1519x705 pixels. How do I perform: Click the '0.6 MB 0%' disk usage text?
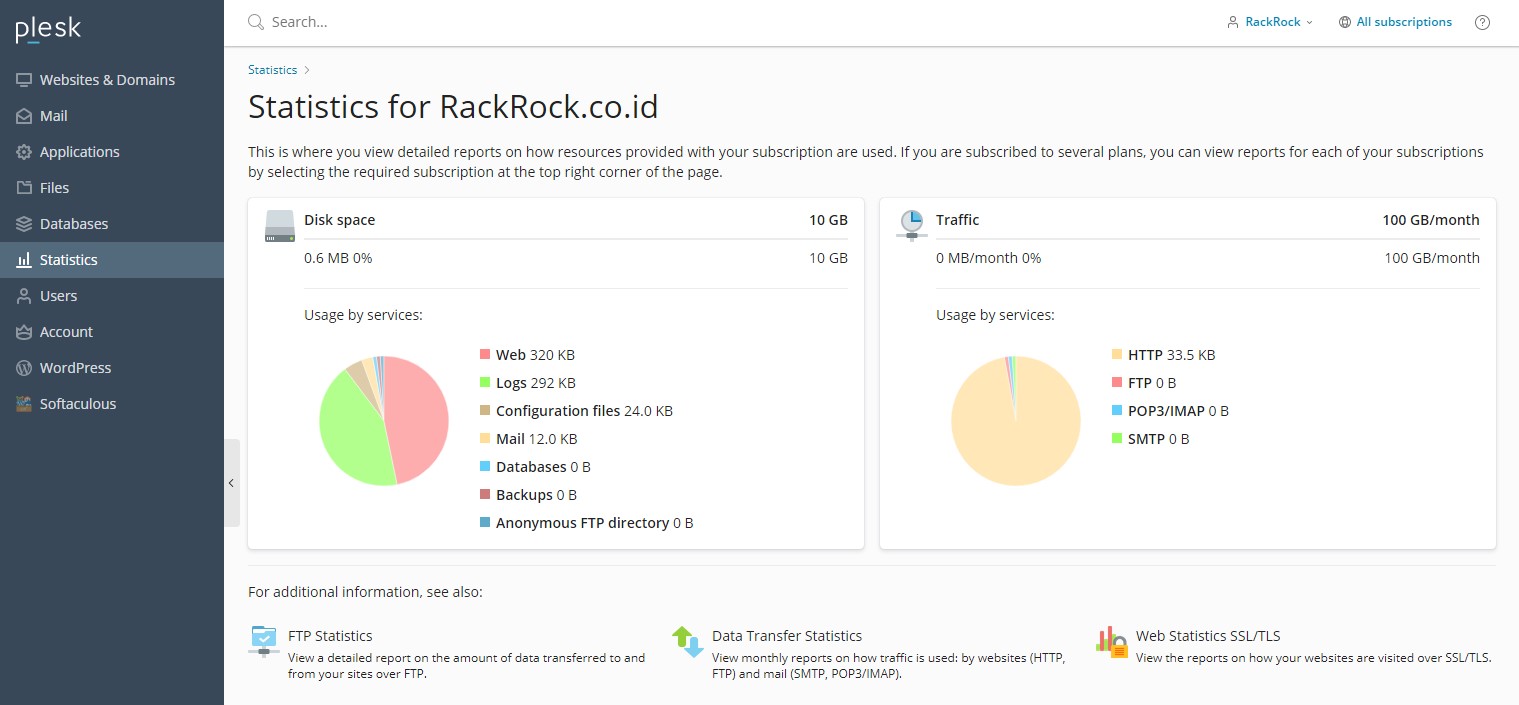[338, 258]
